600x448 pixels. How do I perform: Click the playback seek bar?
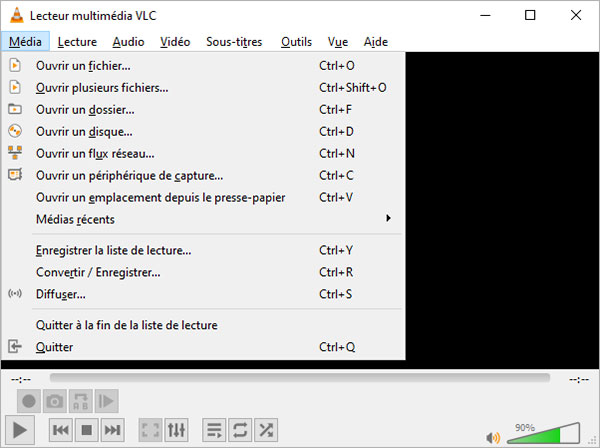click(300, 378)
